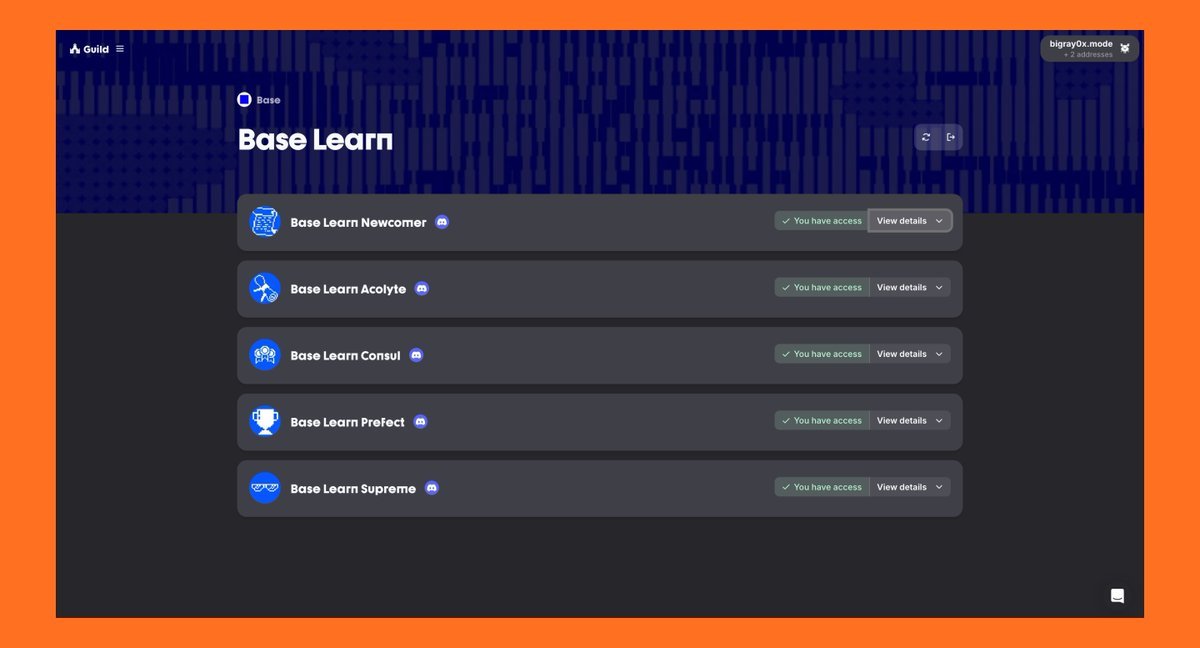Click the Base guild logo icon
Image resolution: width=1200 pixels, height=648 pixels.
[244, 100]
